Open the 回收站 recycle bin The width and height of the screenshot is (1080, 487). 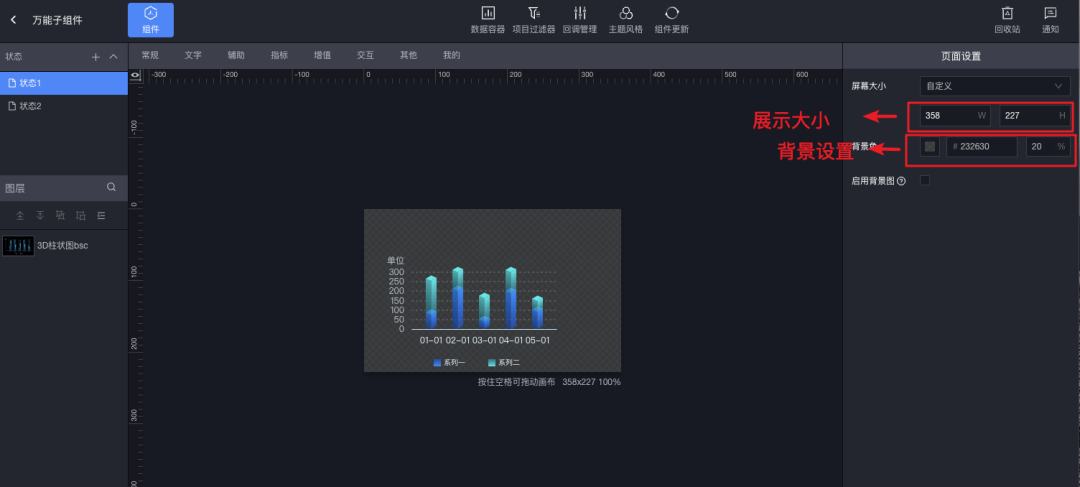[1007, 20]
